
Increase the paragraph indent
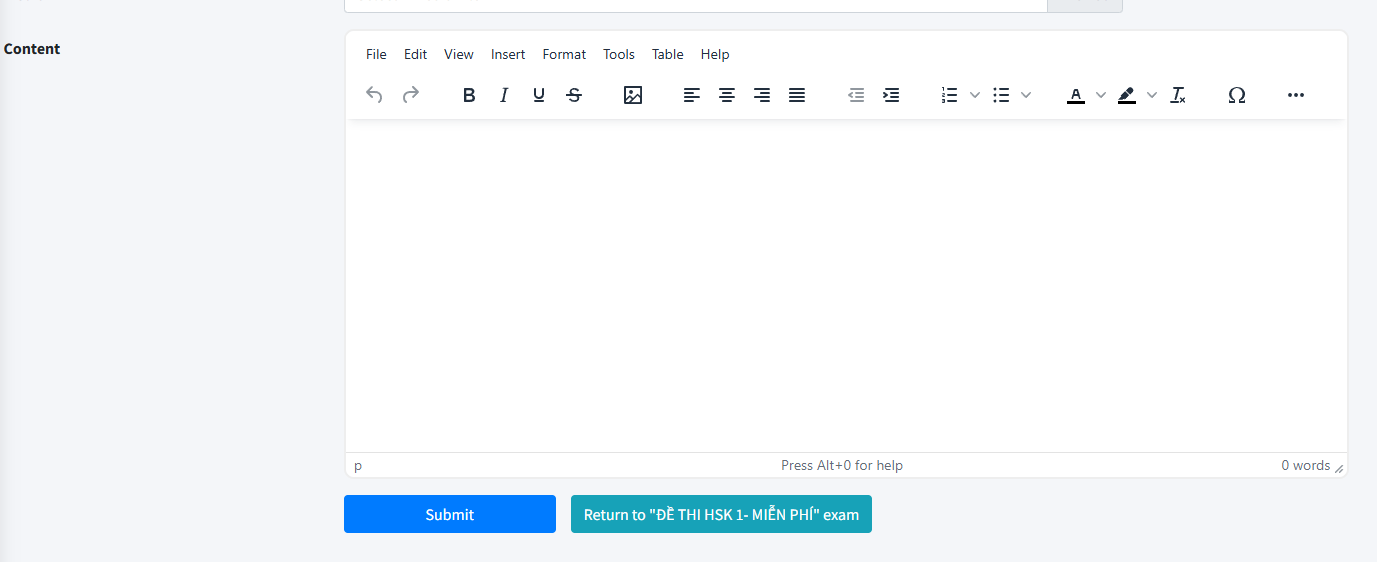891,95
